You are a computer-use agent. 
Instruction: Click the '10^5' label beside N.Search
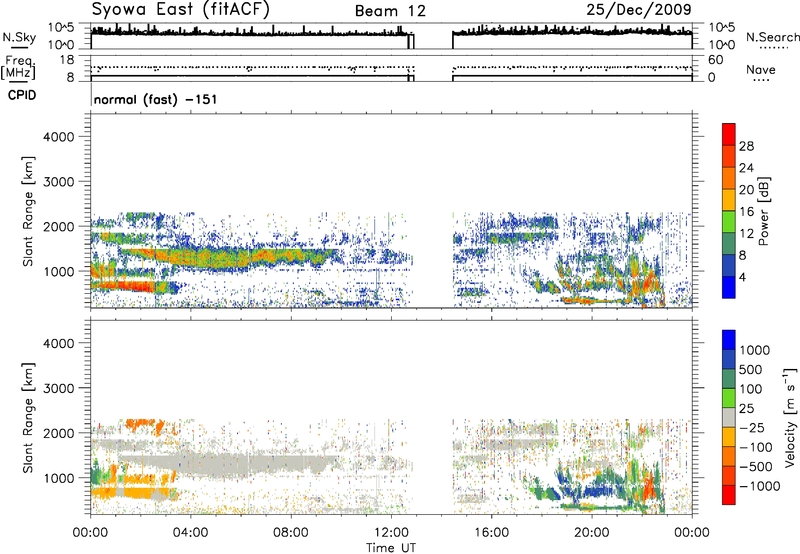pos(722,28)
